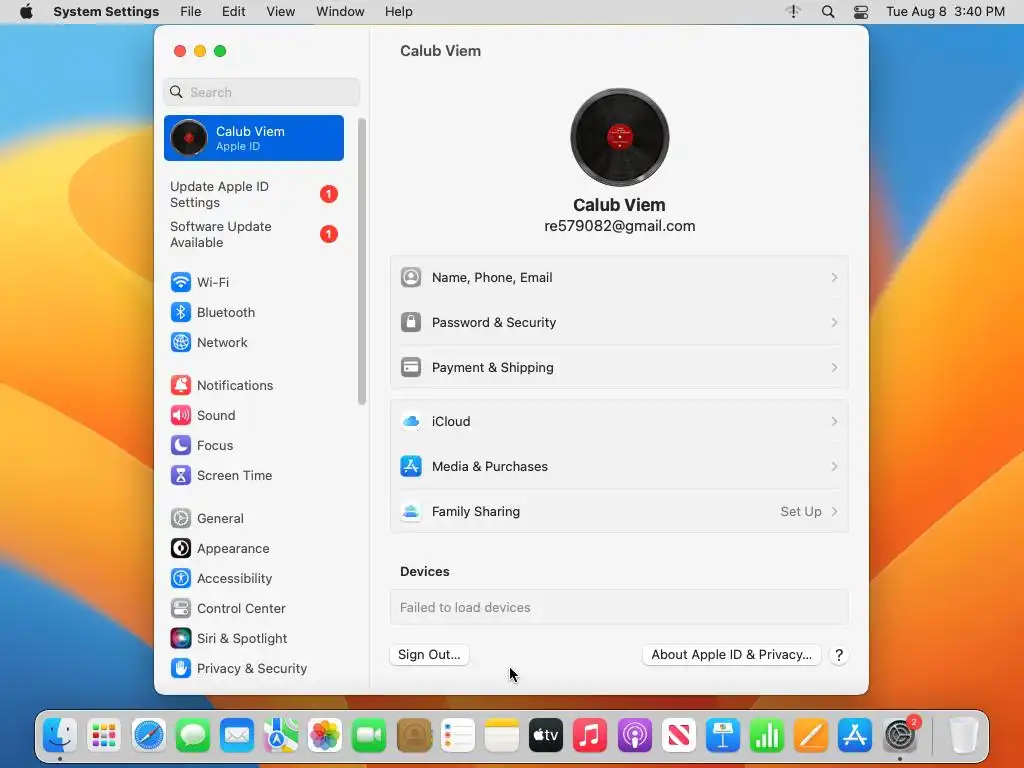Open the System Settings menu
The height and width of the screenshot is (768, 1024).
pos(106,12)
